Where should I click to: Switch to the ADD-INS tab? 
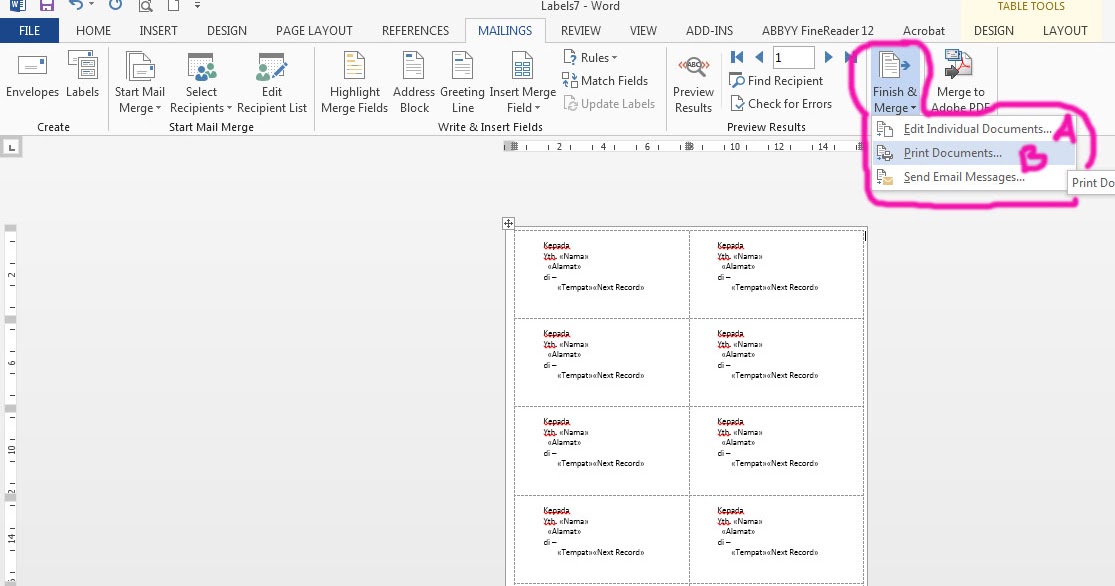tap(709, 31)
